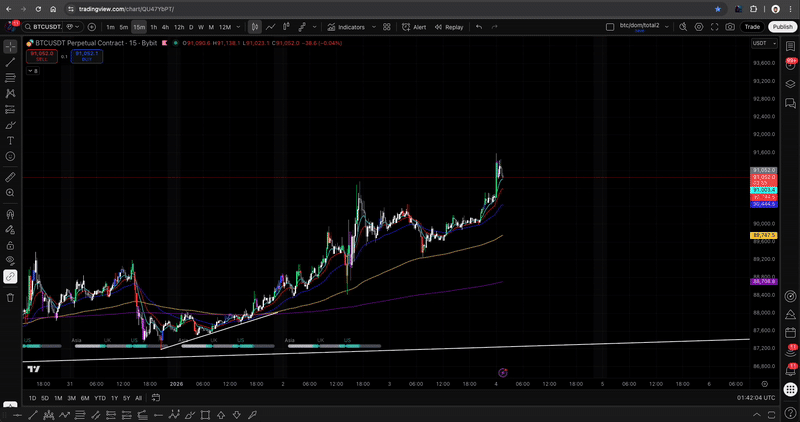Open object tree layers panel
800x422 pixels.
pyautogui.click(x=790, y=84)
